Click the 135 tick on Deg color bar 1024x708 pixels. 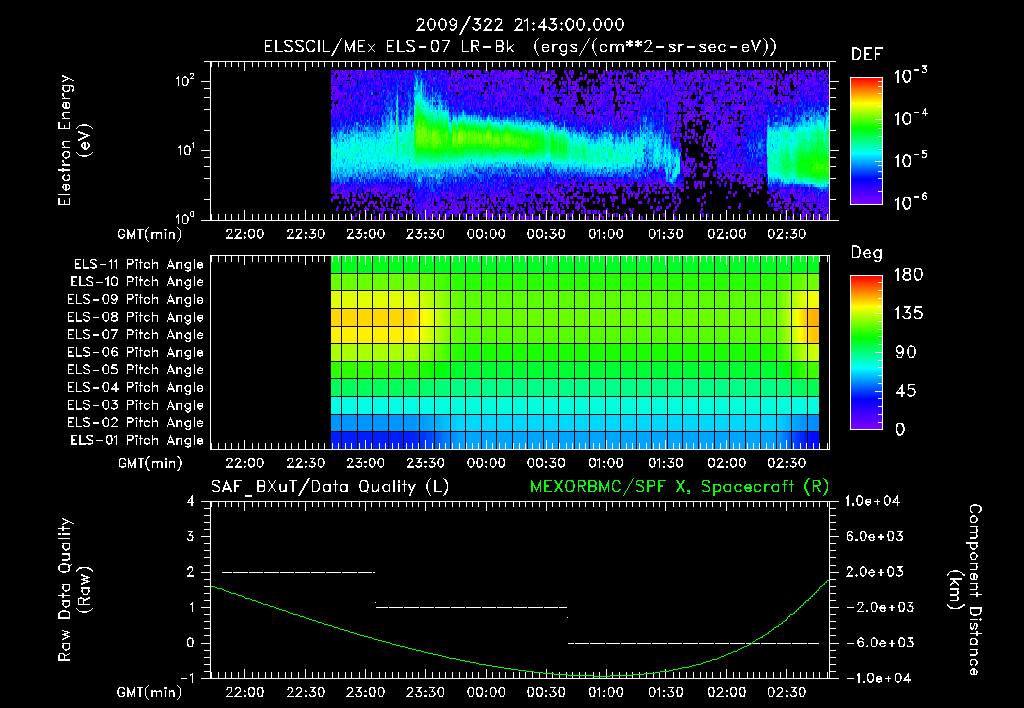[x=908, y=314]
